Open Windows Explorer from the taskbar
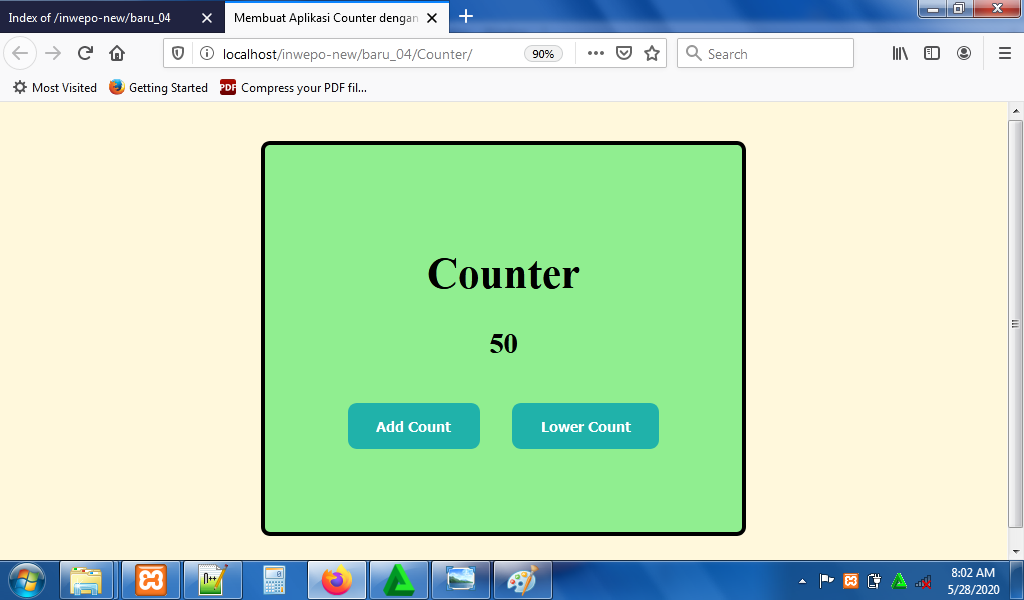Screen dimensions: 1024x600 point(87,580)
